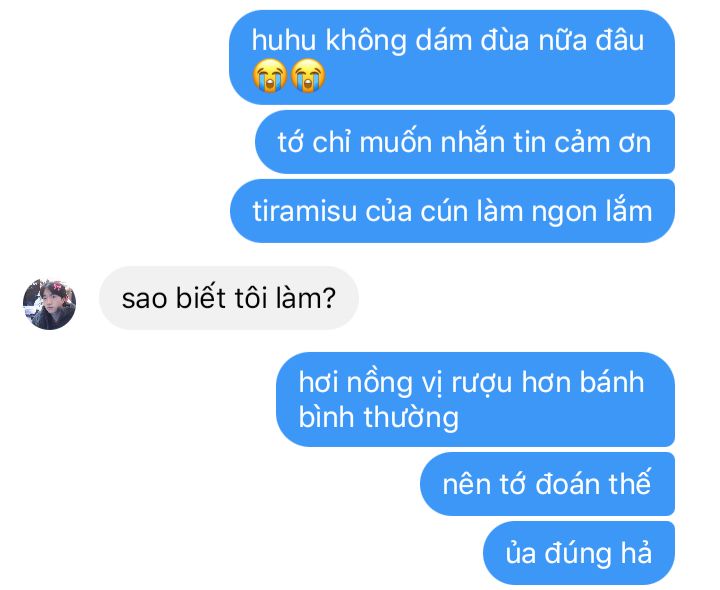Click the 'tiramisu của cún làm ngon lắm' message

(452, 211)
